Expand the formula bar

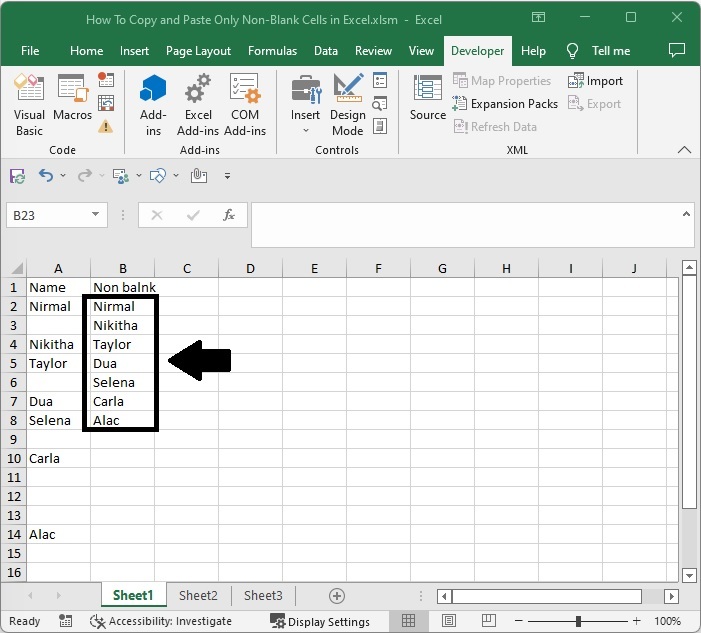tap(686, 214)
